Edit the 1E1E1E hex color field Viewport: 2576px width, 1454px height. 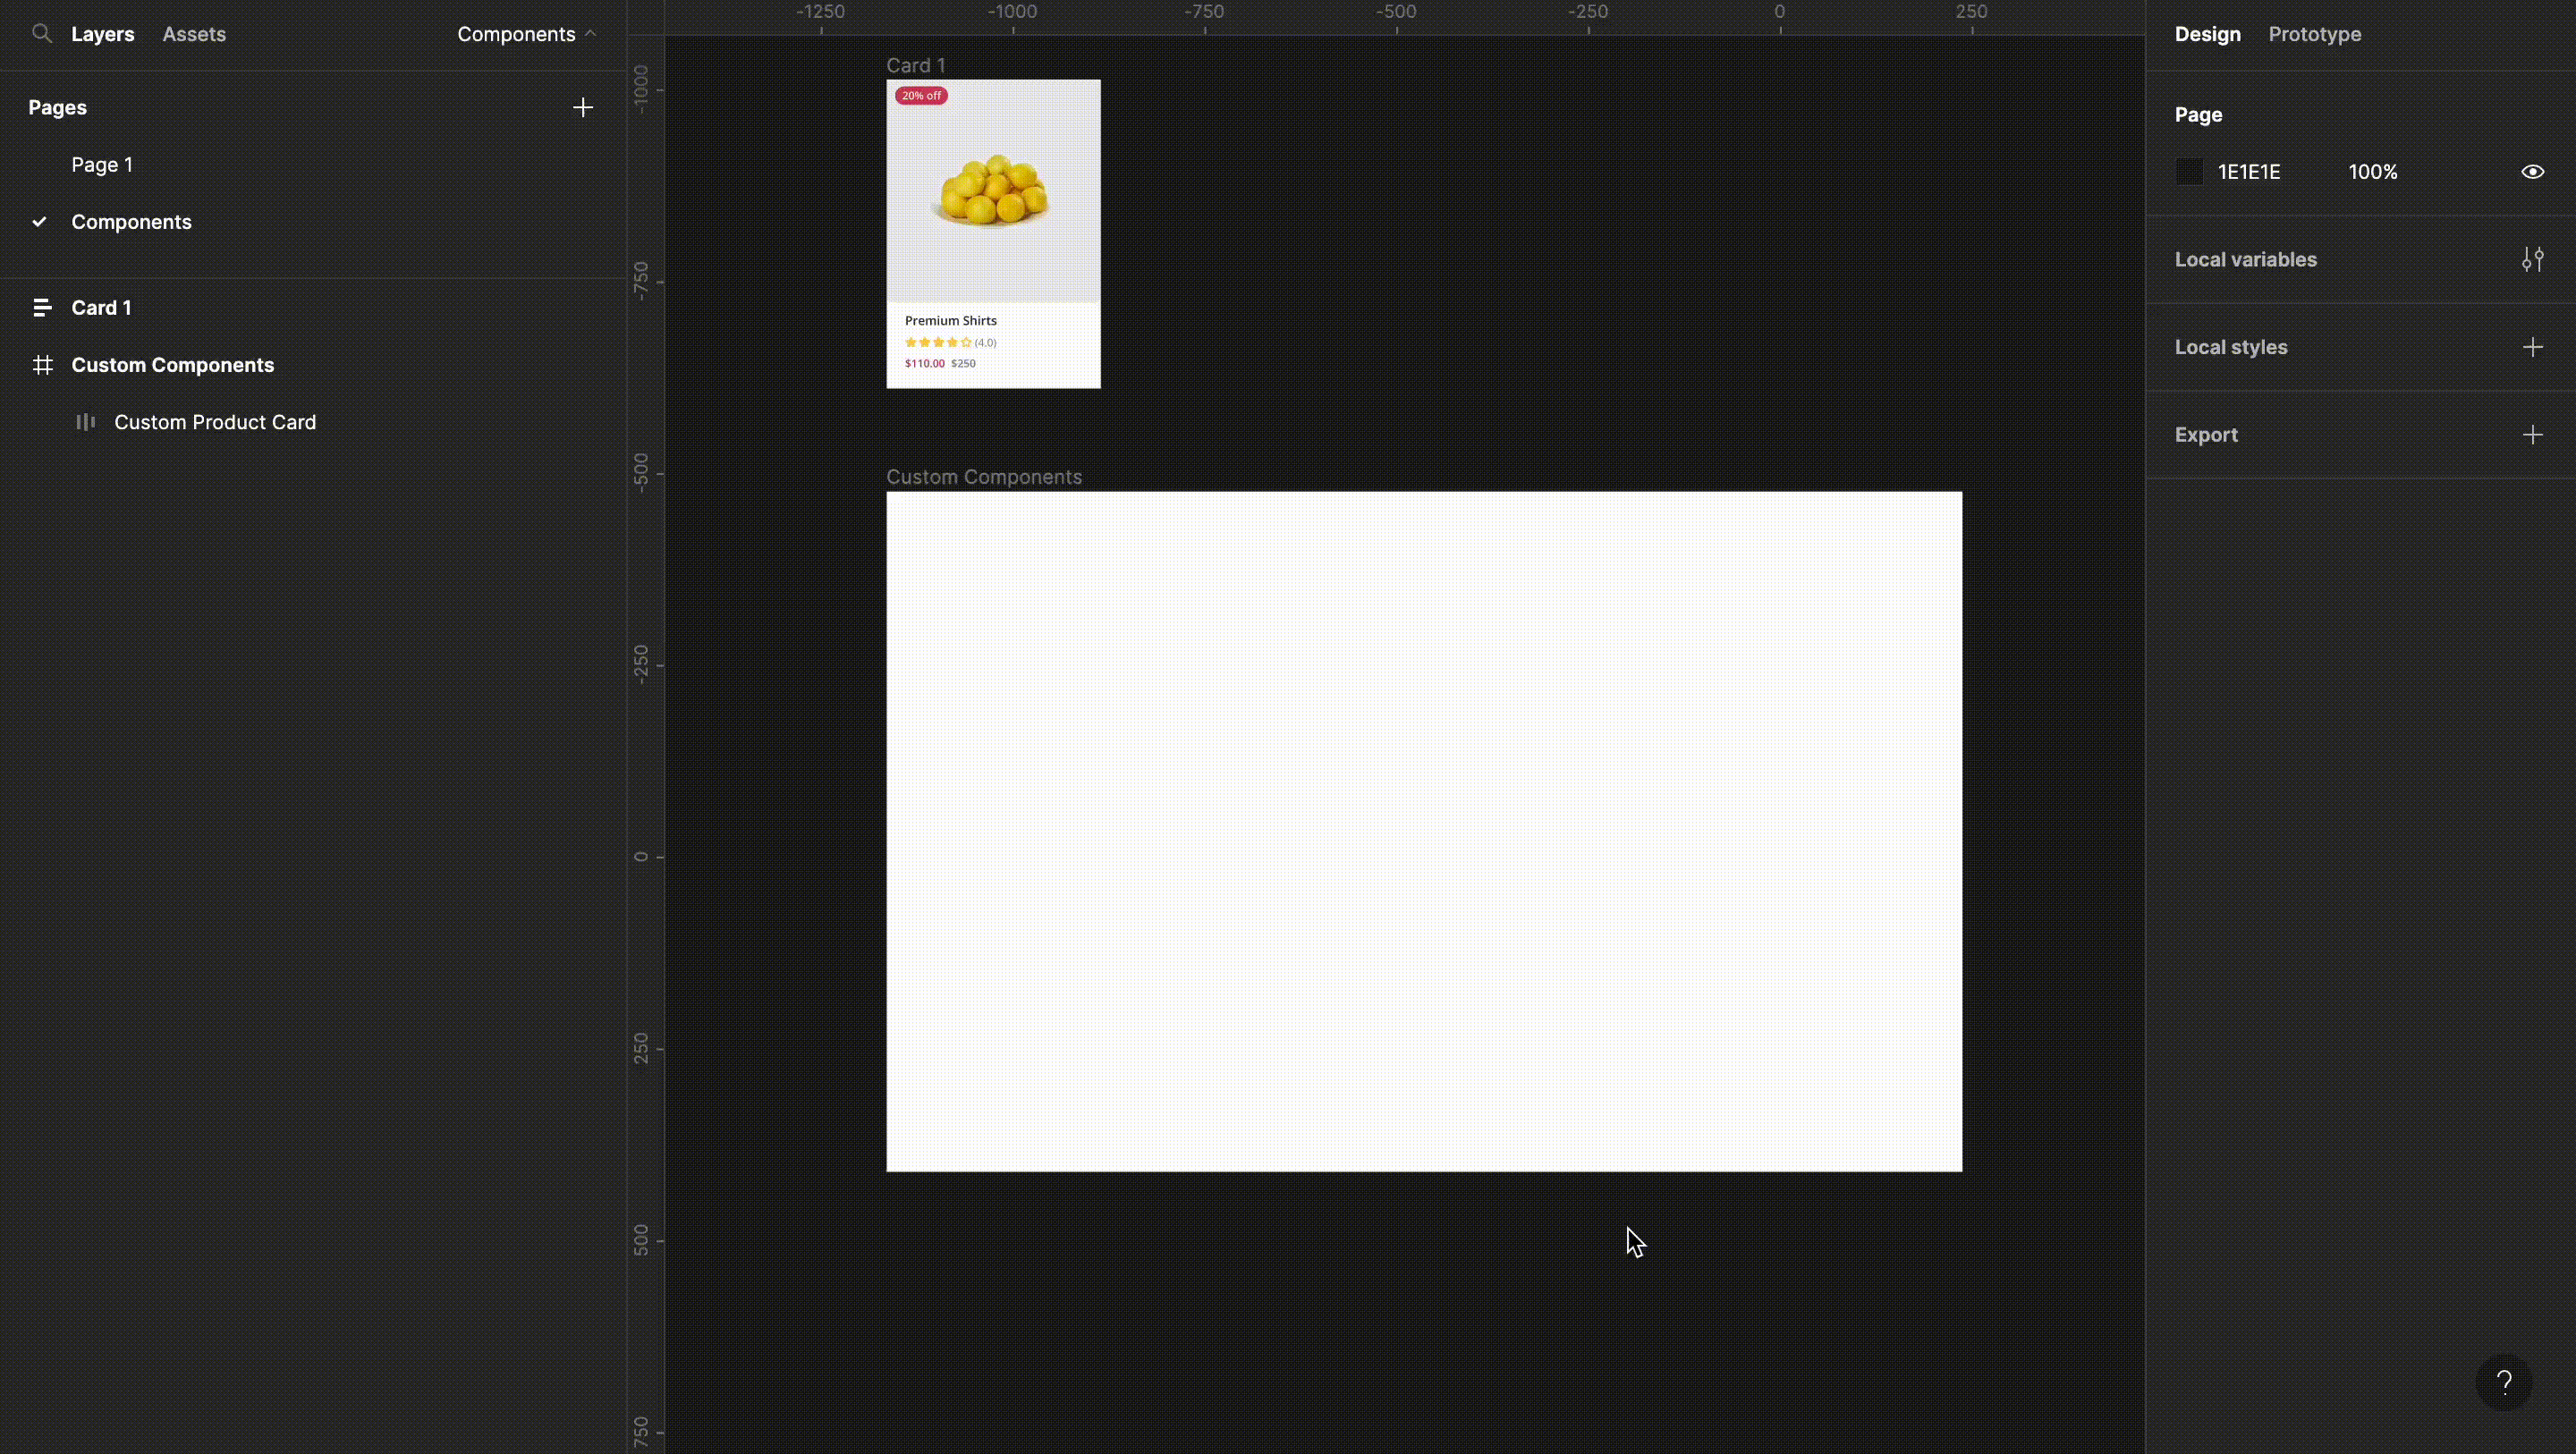(2249, 172)
